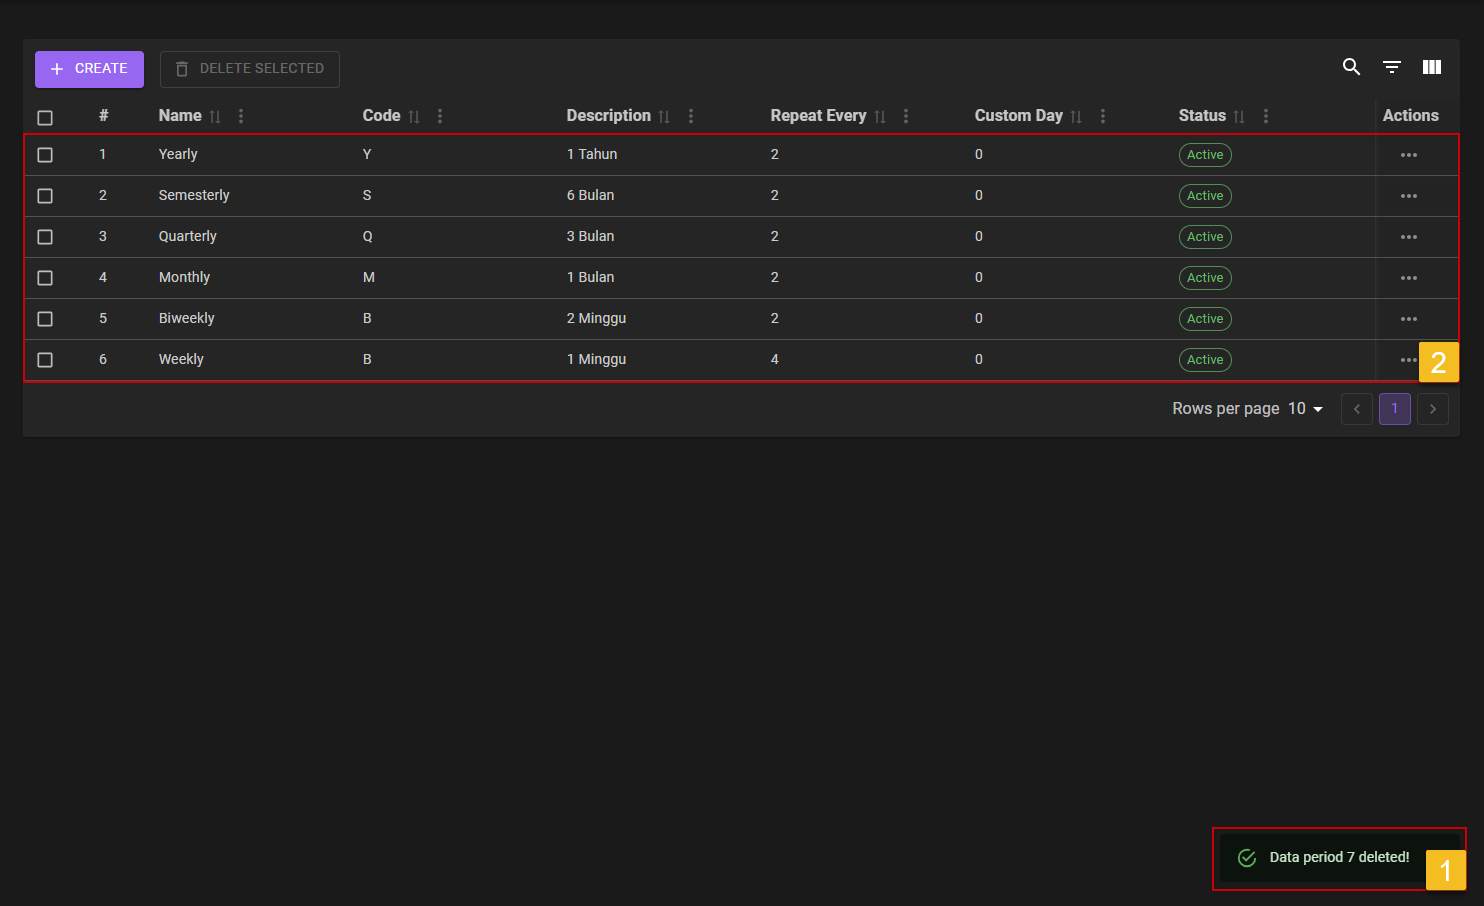Expand the Rows per page dropdown
The width and height of the screenshot is (1484, 906).
click(x=1305, y=409)
